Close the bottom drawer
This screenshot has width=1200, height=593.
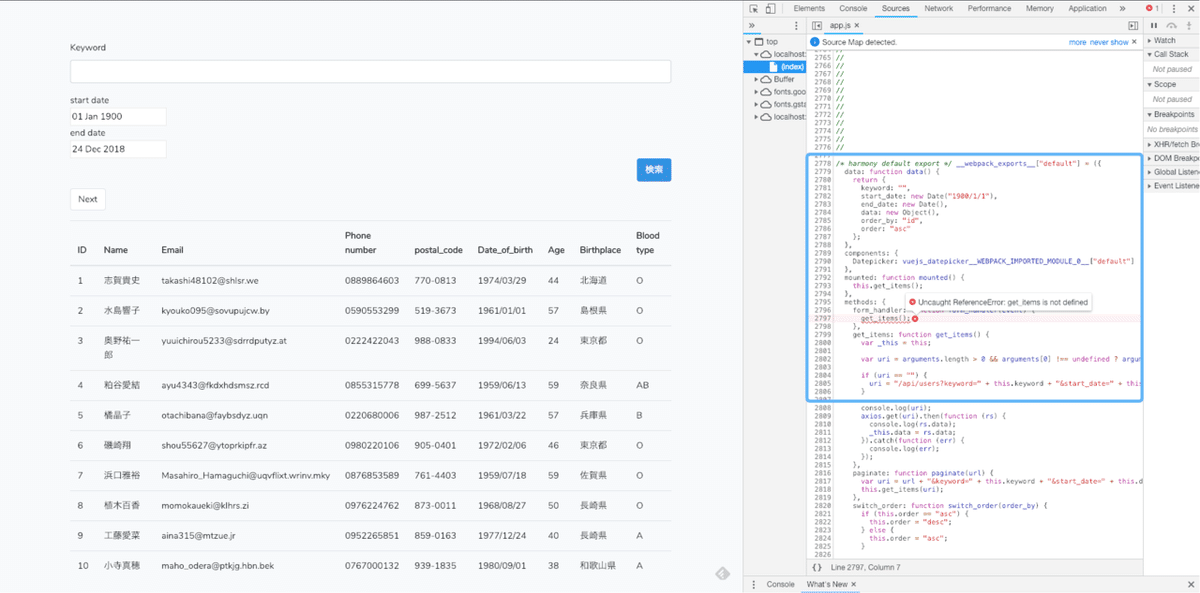click(x=1190, y=584)
